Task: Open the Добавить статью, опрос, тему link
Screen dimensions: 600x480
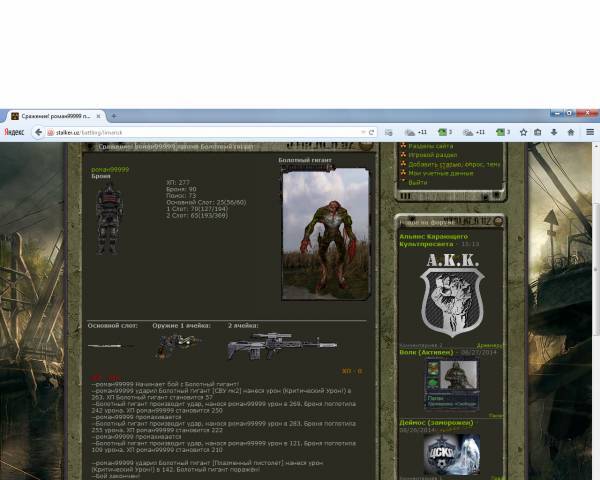Action: (x=454, y=164)
